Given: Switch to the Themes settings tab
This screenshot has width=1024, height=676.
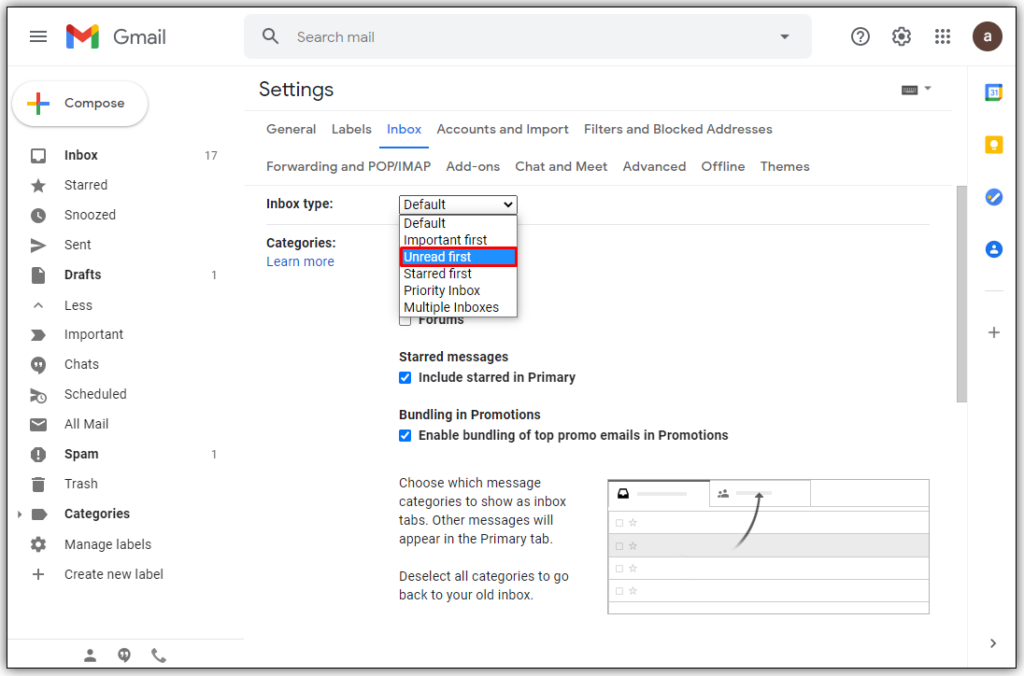Looking at the screenshot, I should 784,166.
